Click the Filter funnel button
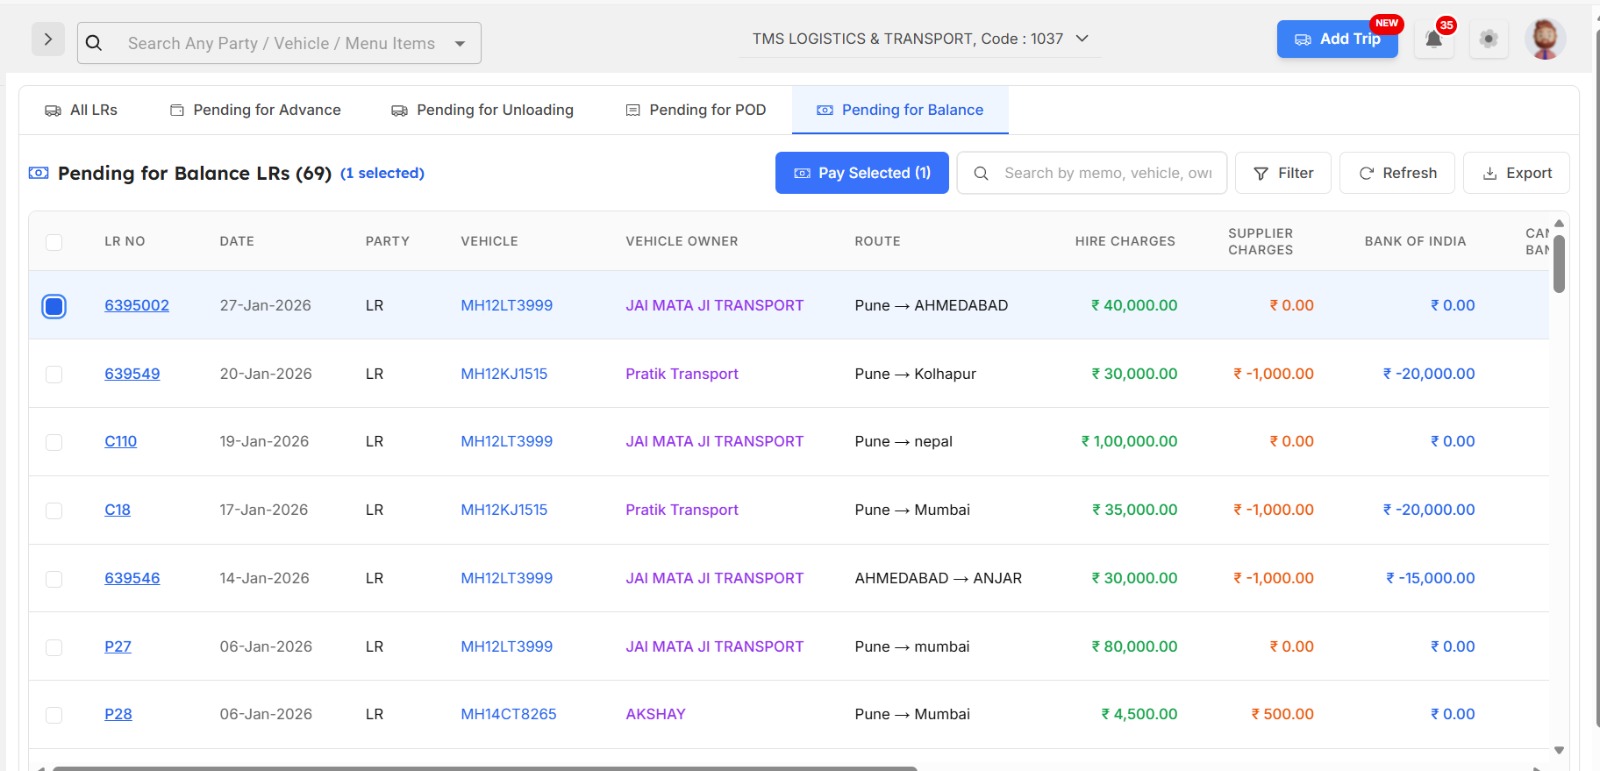Viewport: 1600px width, 771px height. [x=1283, y=173]
